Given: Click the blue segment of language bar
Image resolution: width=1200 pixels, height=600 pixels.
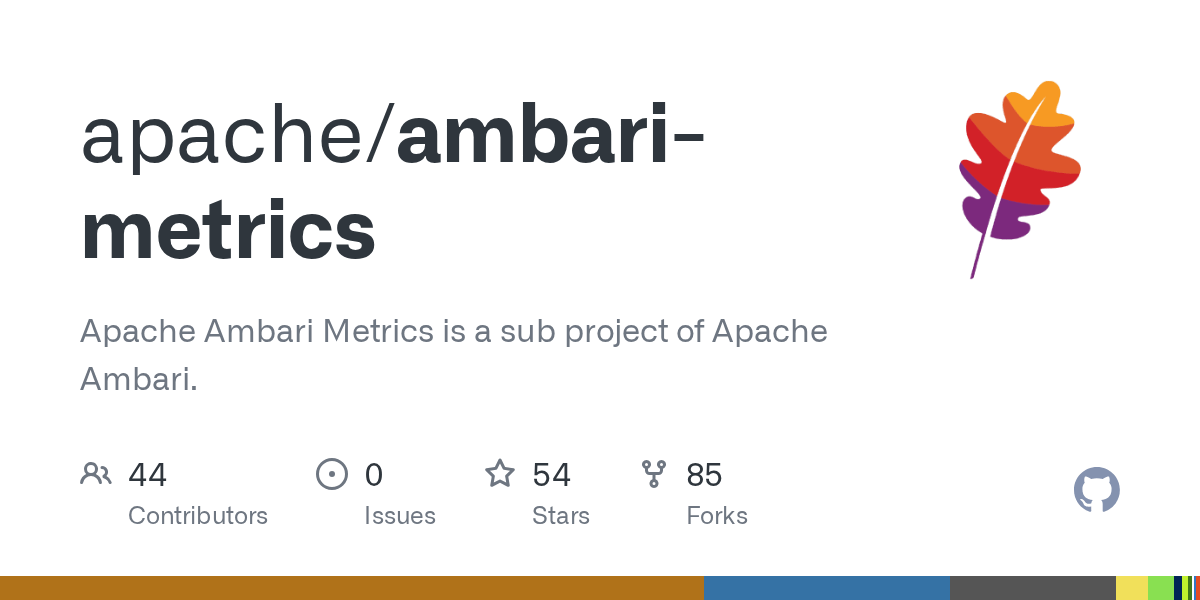Looking at the screenshot, I should click(x=827, y=588).
